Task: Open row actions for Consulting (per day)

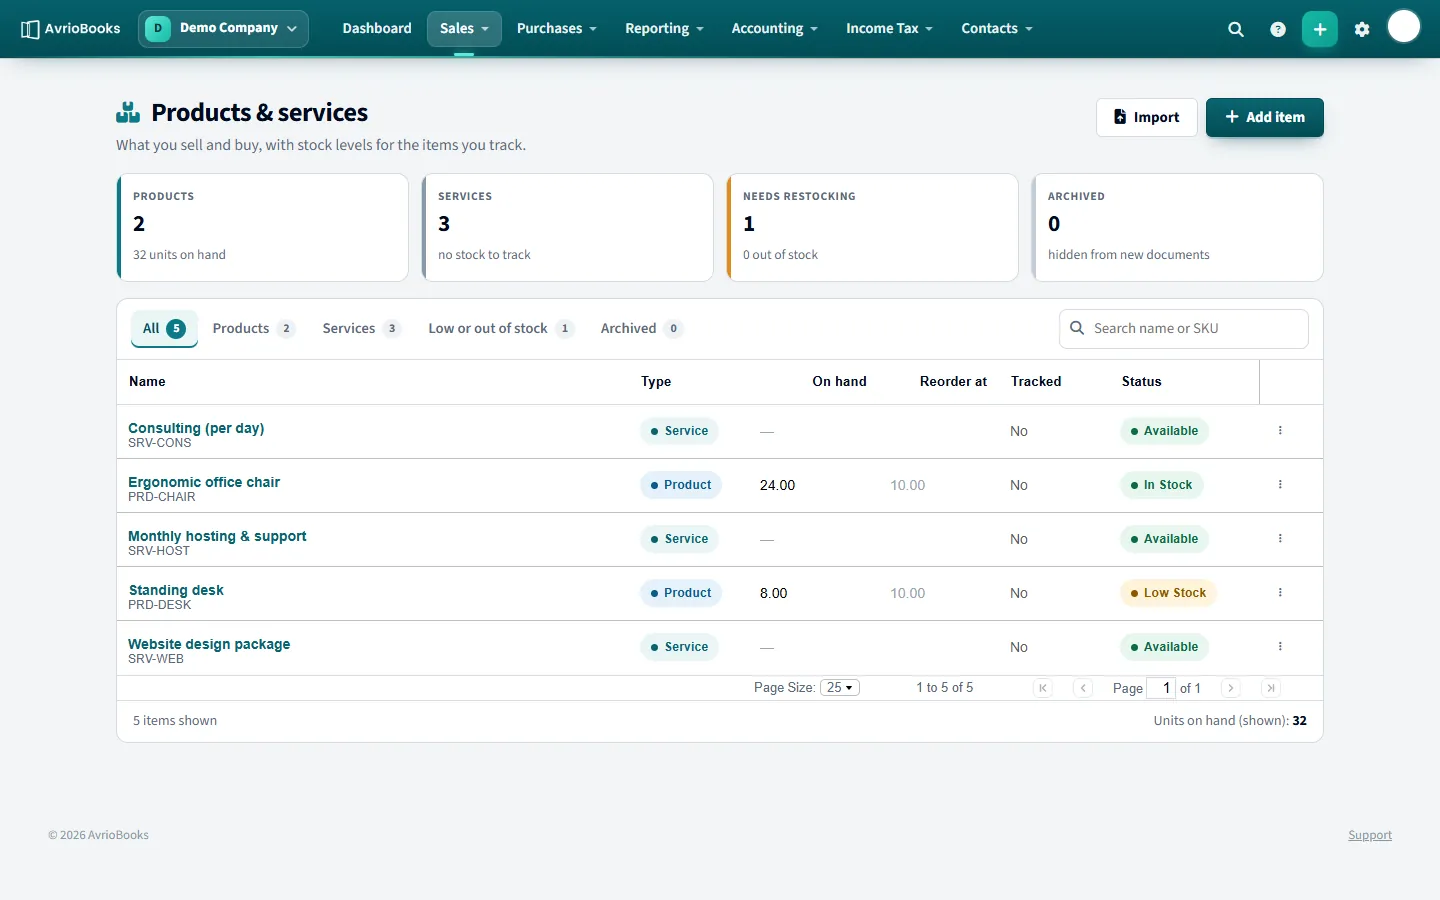Action: pos(1280,431)
